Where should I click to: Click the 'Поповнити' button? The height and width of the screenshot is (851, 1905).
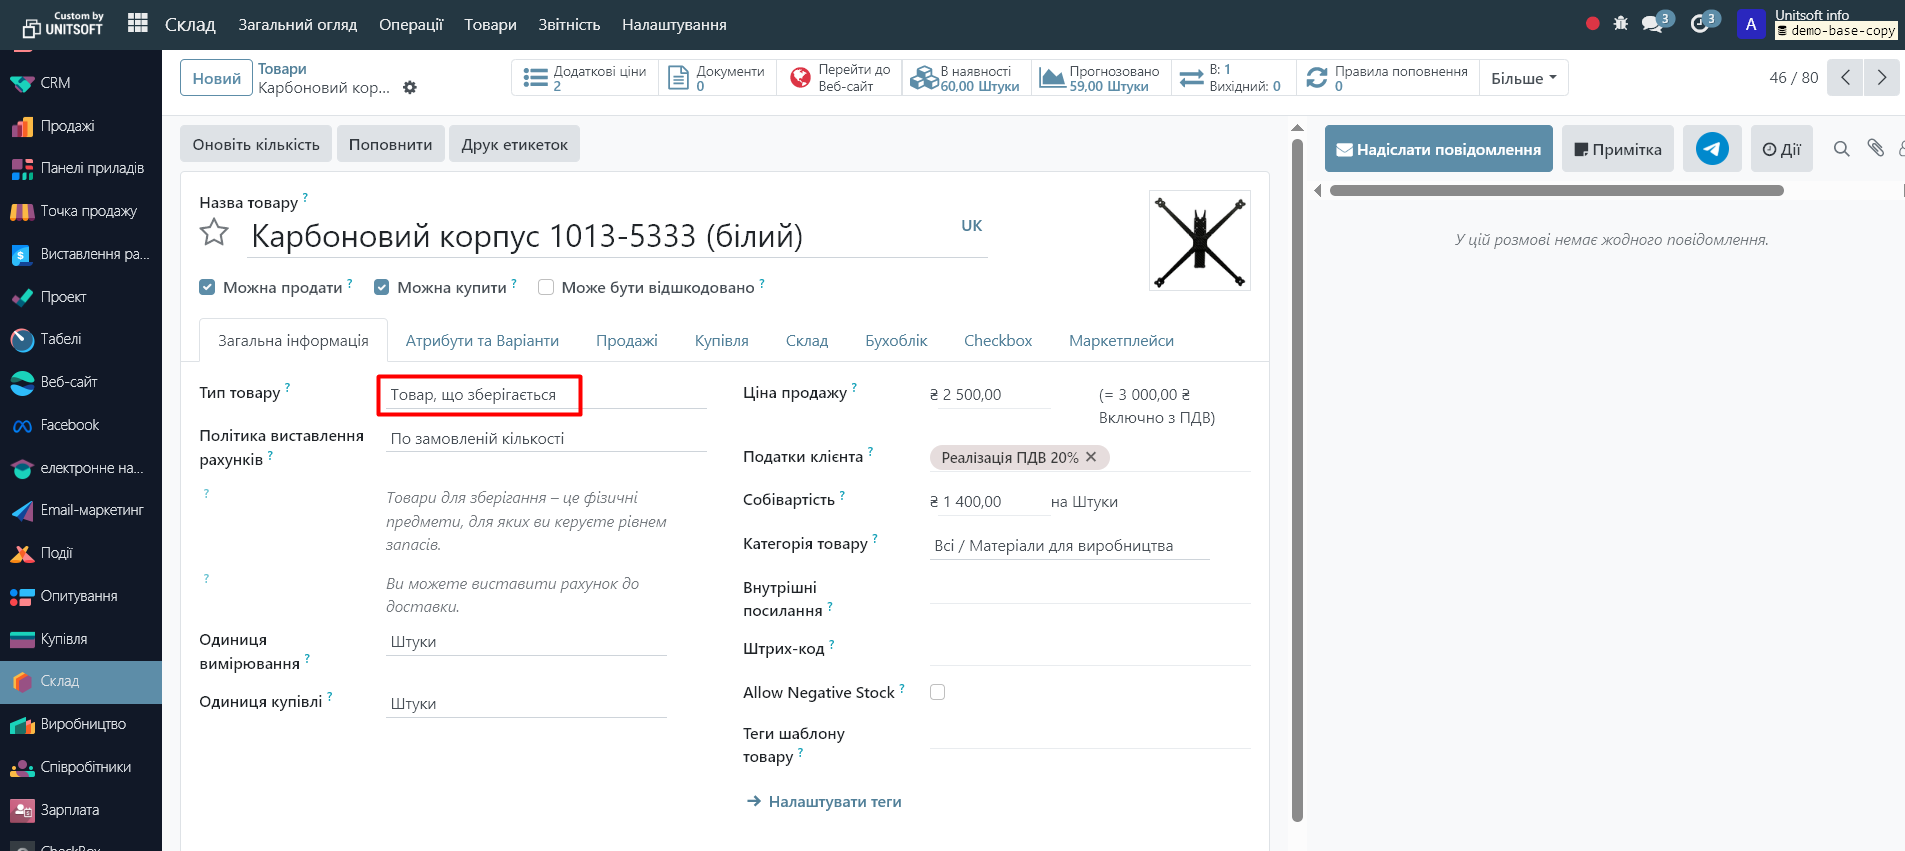390,144
